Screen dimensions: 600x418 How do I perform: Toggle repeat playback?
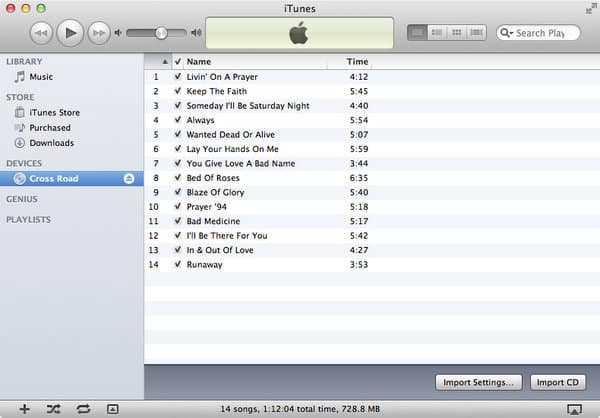point(83,409)
